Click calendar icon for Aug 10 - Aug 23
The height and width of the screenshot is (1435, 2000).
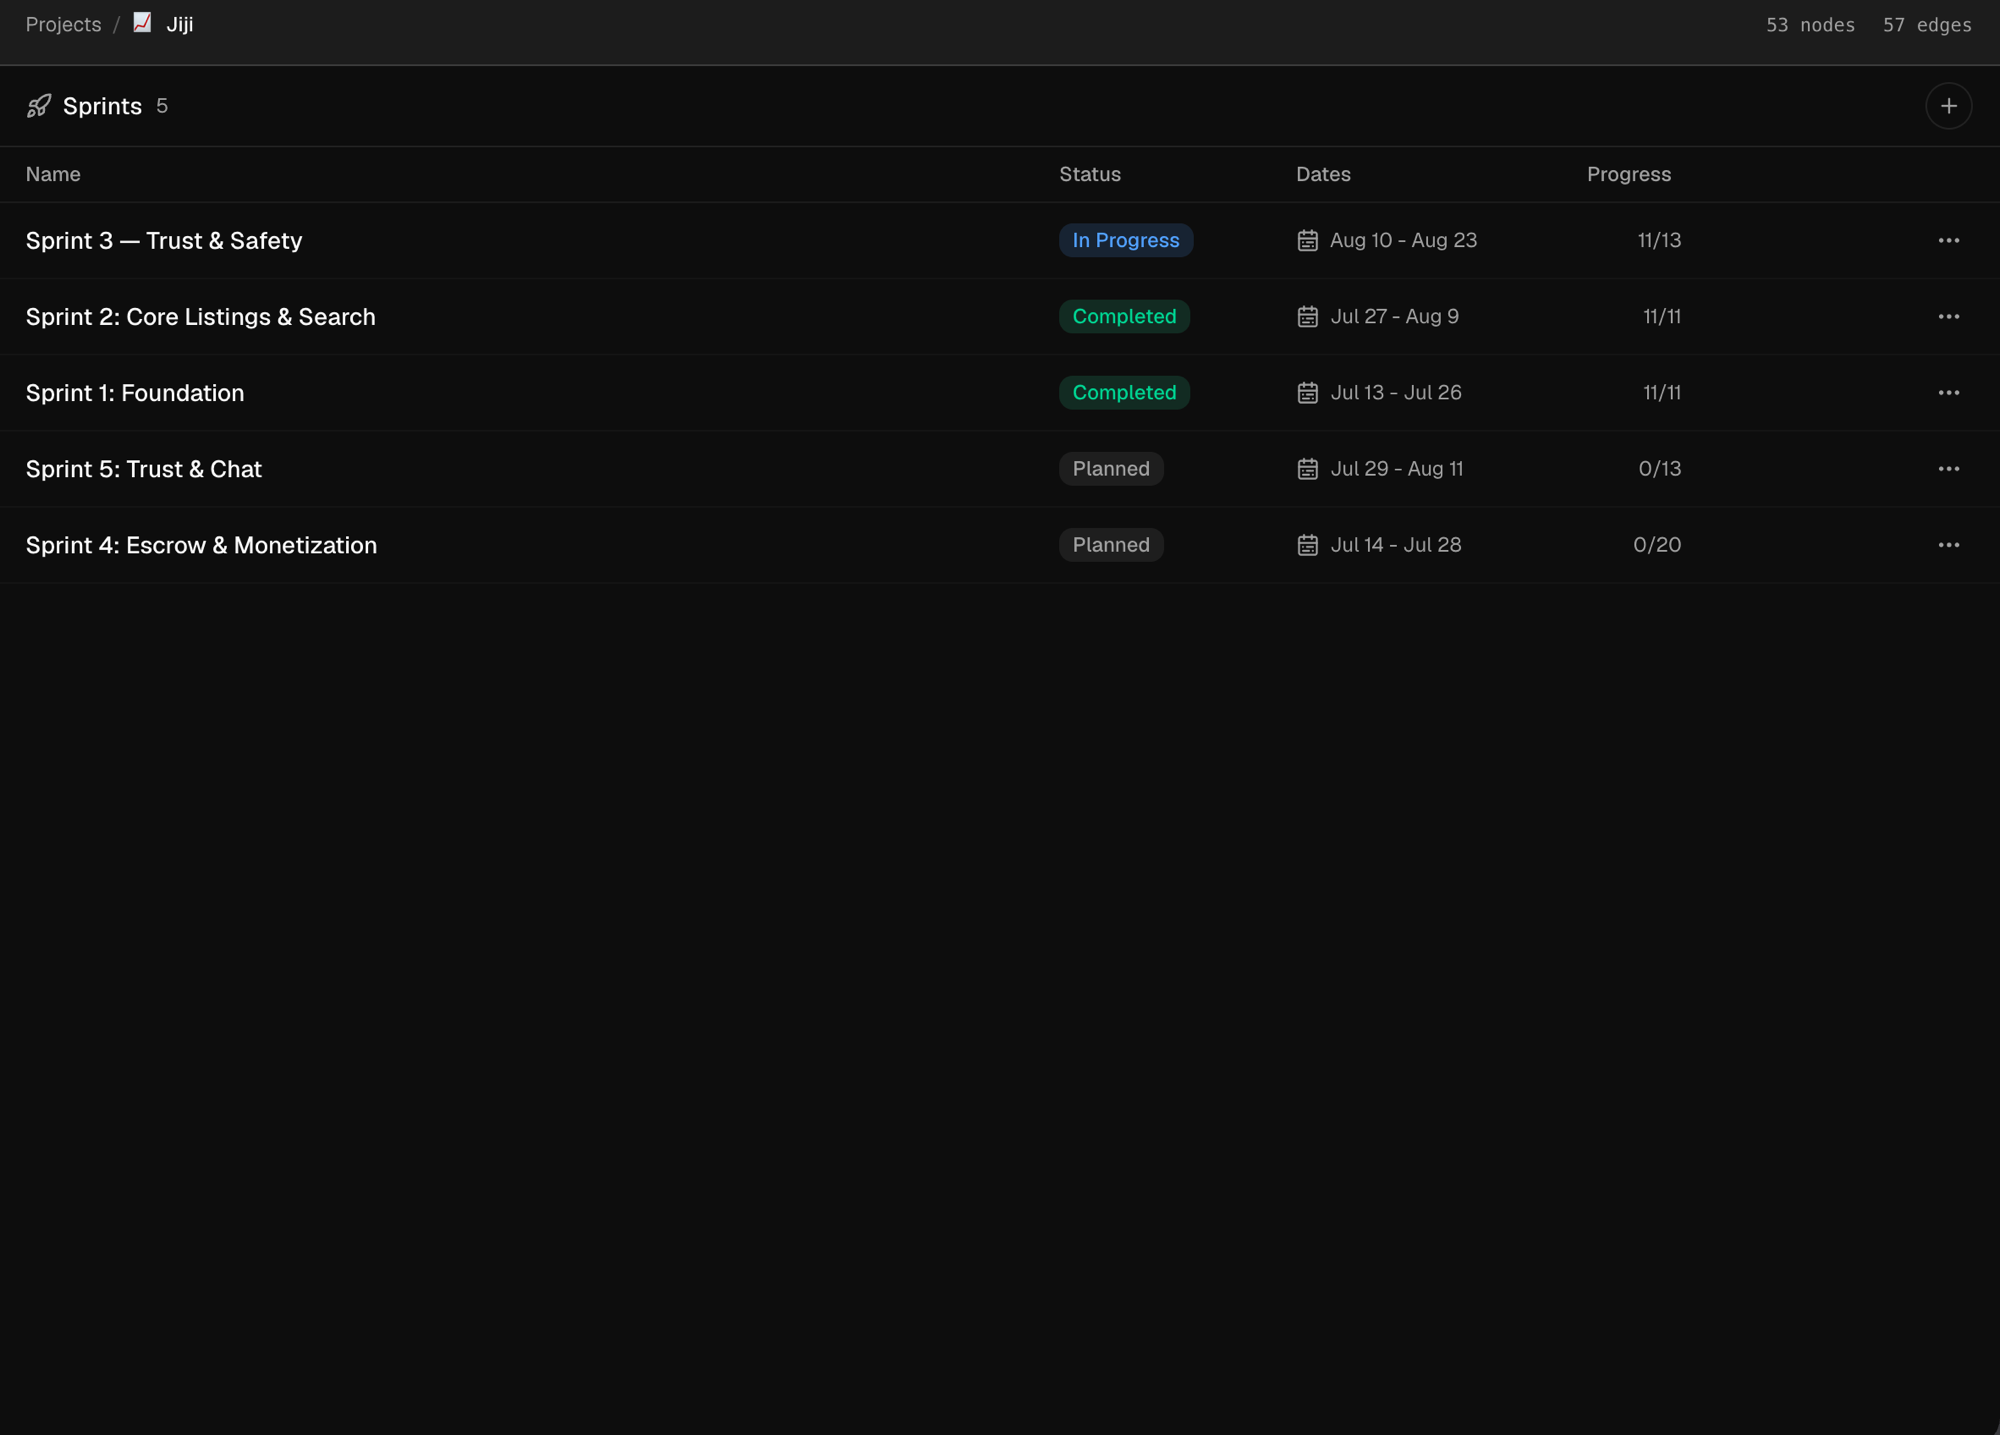1307,240
